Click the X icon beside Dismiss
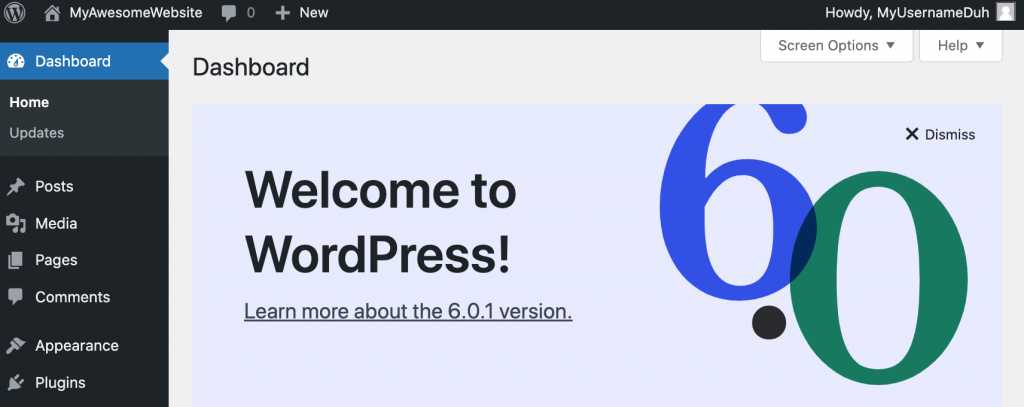Screen dimensions: 1024x407 (x=912, y=135)
